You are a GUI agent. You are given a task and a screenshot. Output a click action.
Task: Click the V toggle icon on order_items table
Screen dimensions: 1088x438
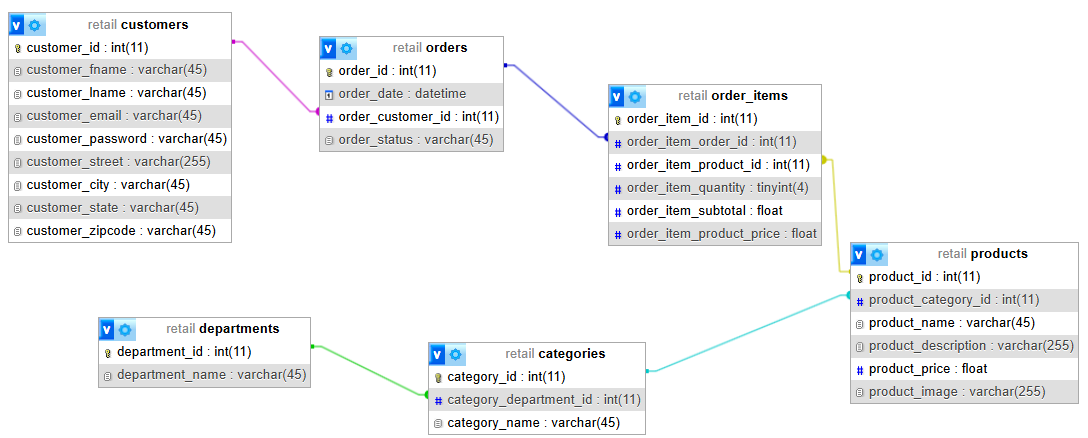[x=617, y=96]
